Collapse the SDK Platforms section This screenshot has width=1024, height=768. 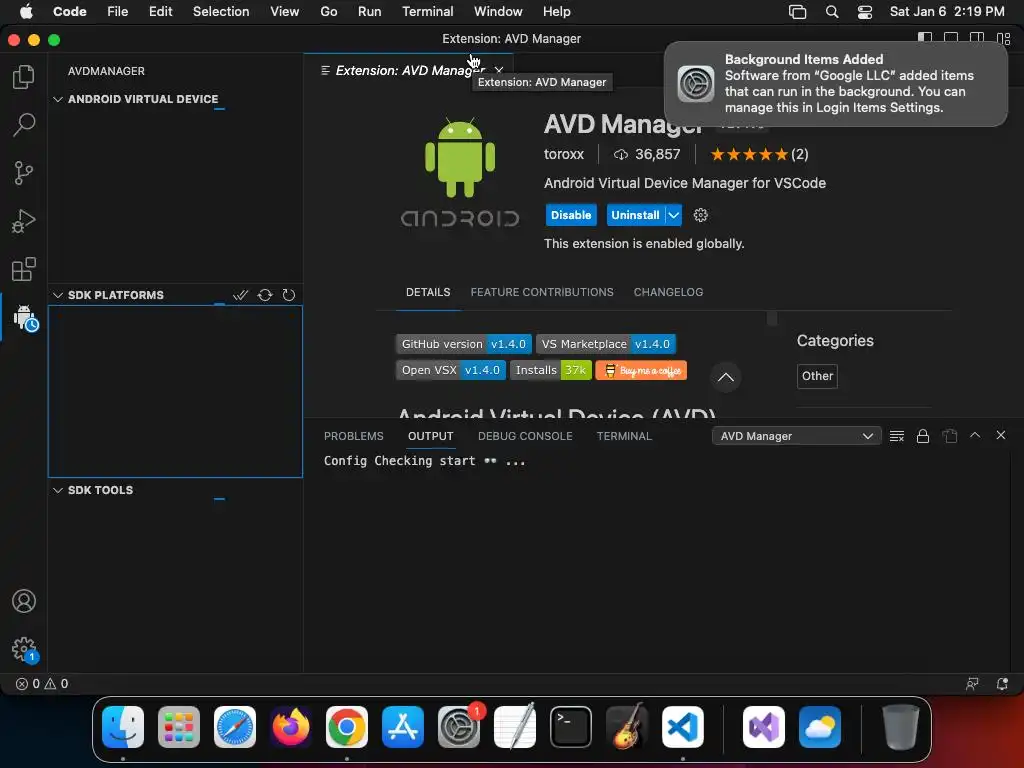click(x=57, y=295)
